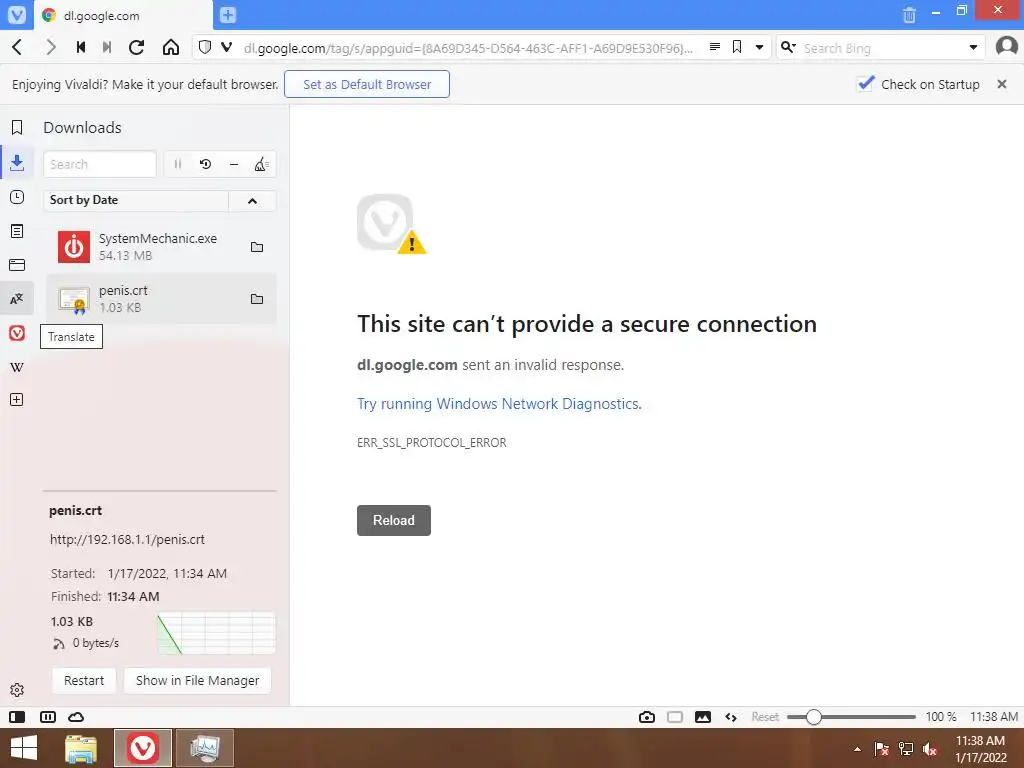
Task: Toggle tab tiling in status bar
Action: coord(48,717)
